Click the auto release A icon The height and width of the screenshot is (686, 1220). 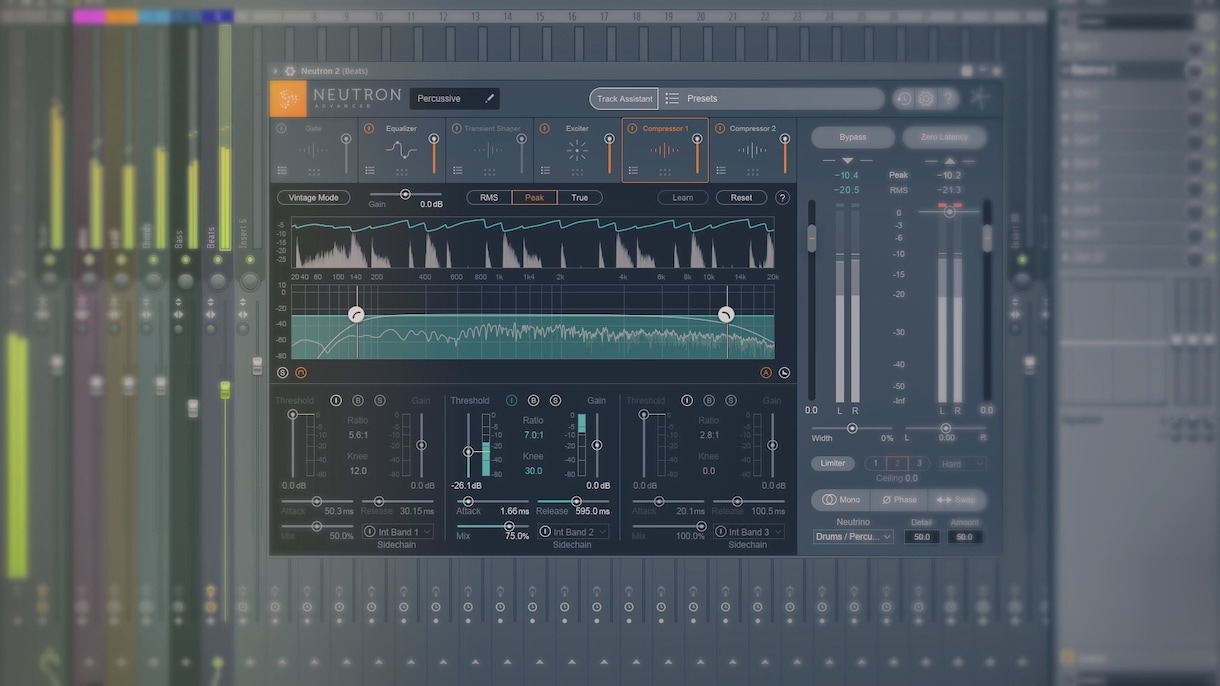[x=766, y=373]
